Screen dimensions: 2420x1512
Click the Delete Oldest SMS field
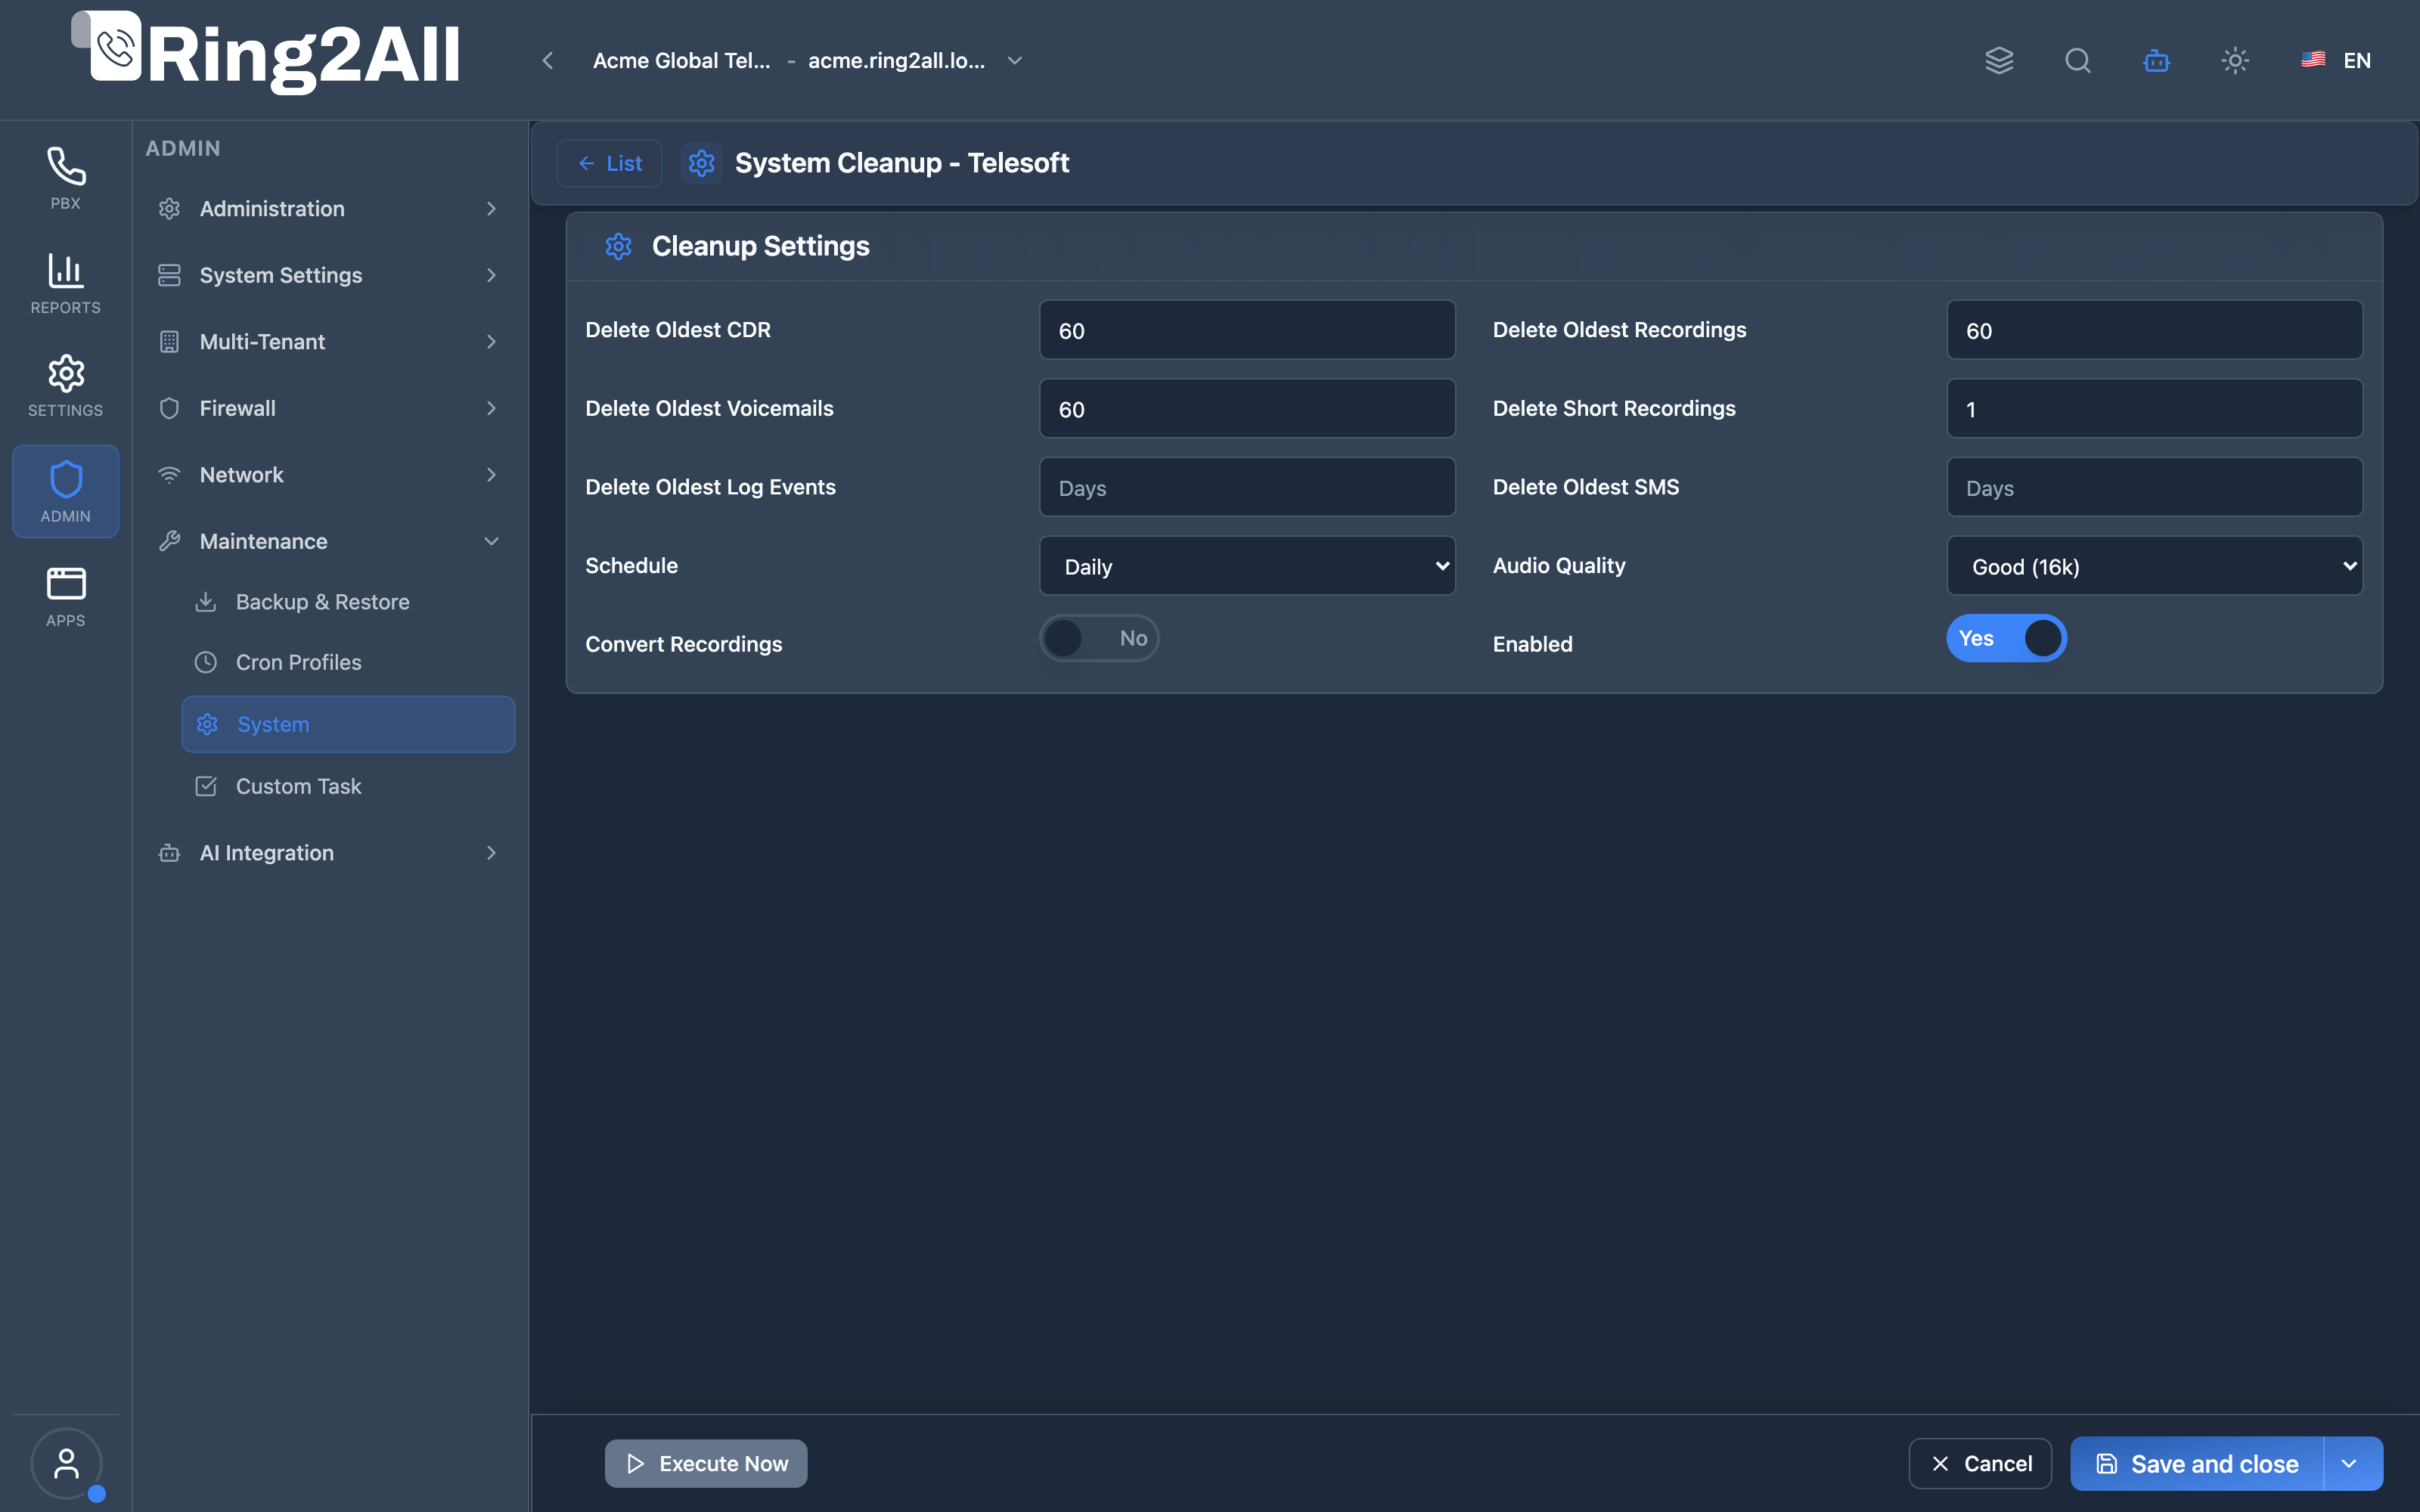pyautogui.click(x=2154, y=487)
